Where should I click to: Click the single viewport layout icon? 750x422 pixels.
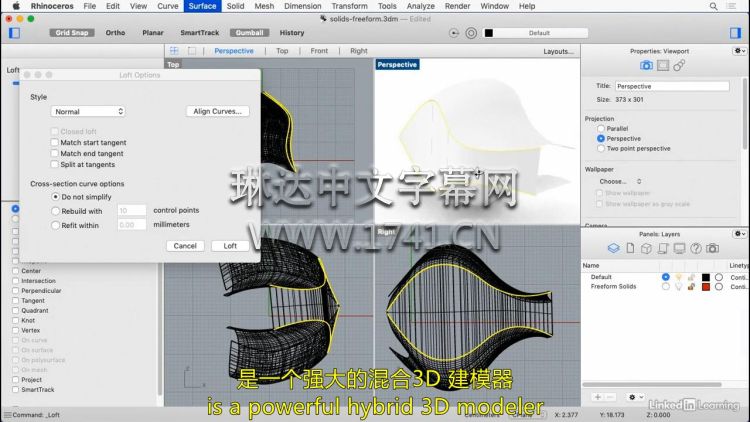[x=192, y=51]
